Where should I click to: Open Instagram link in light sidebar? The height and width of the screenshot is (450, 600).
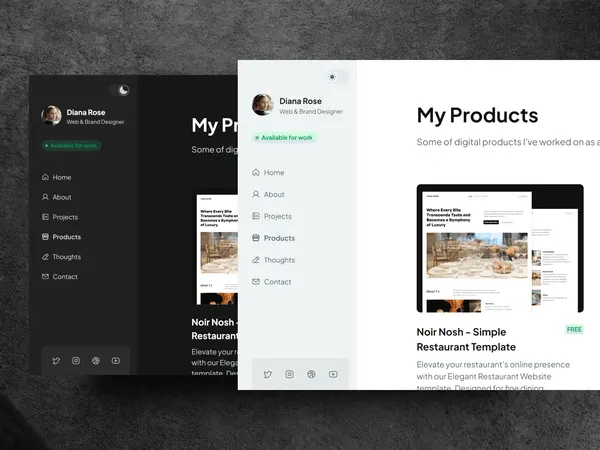[290, 374]
